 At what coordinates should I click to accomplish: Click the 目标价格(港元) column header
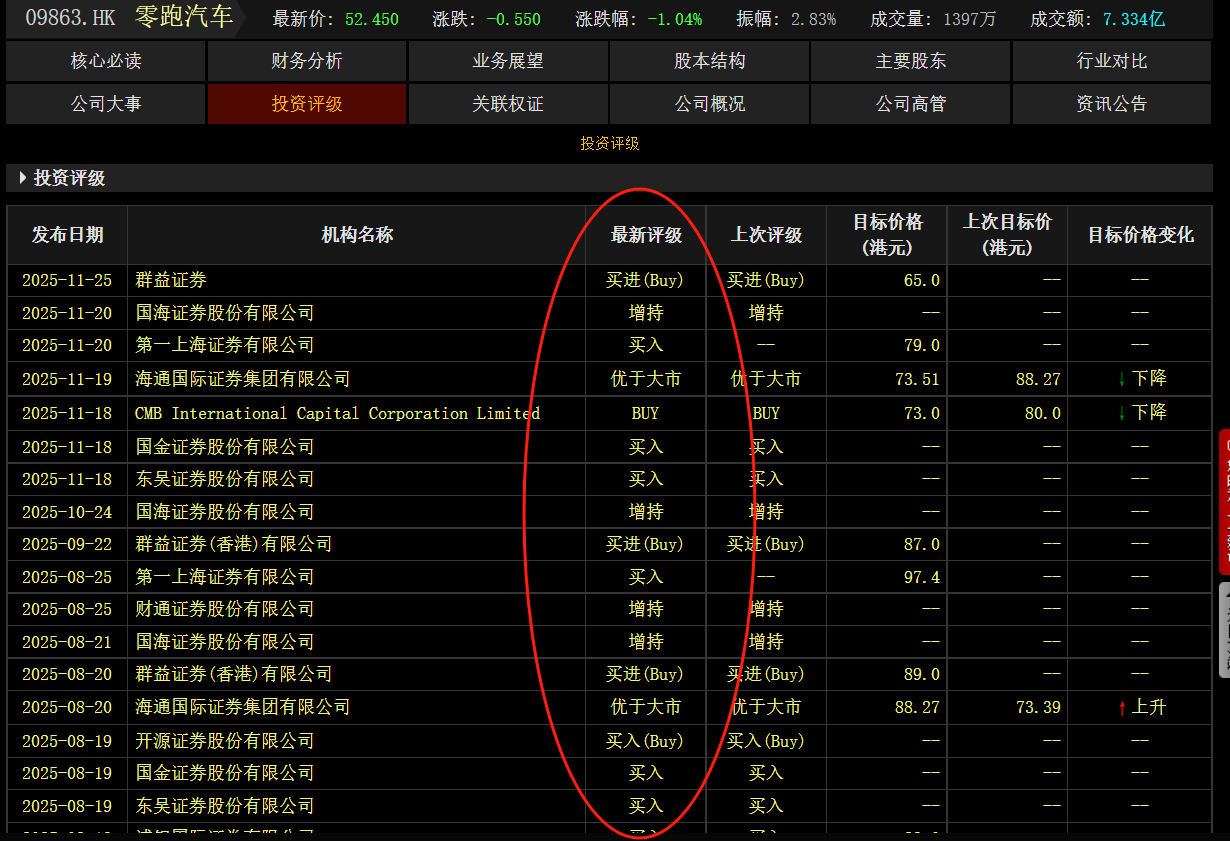pyautogui.click(x=887, y=235)
